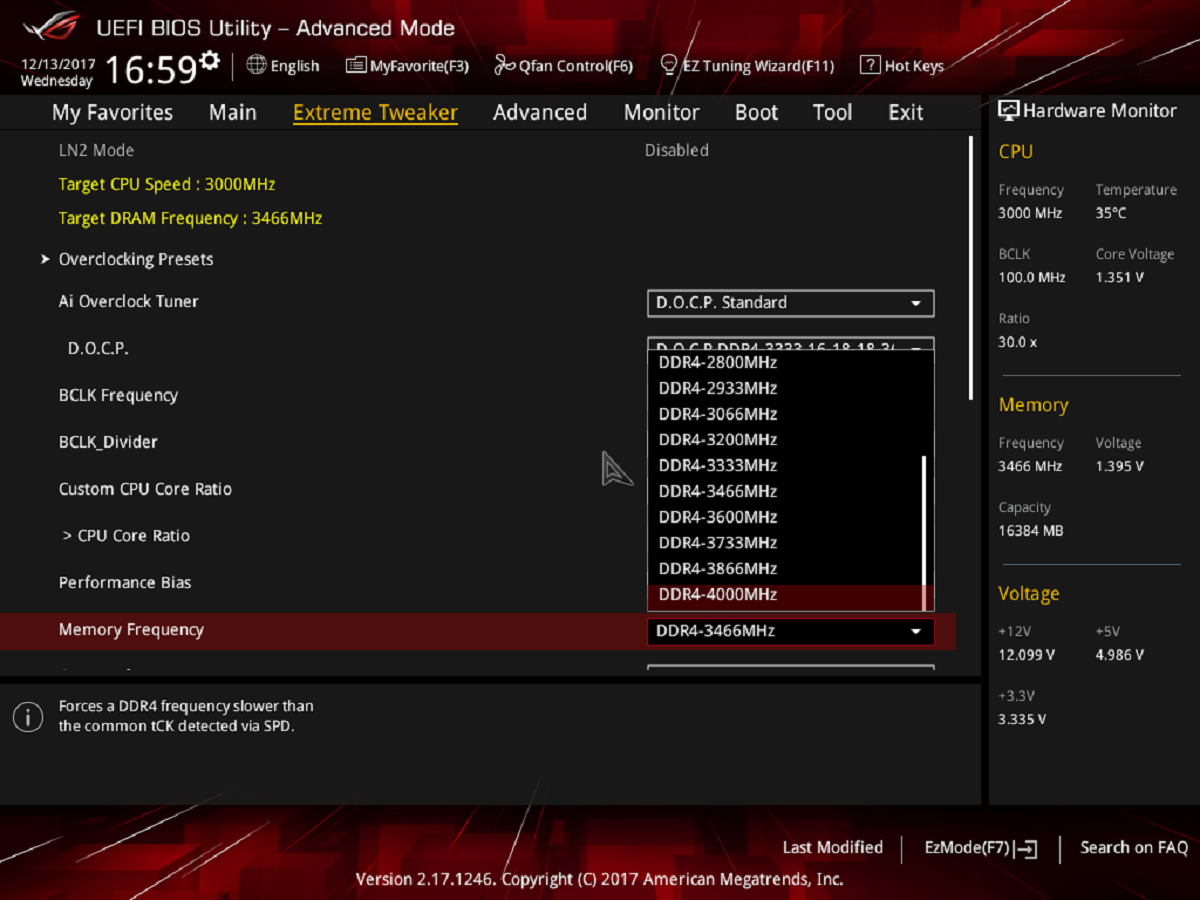The height and width of the screenshot is (900, 1200).
Task: Click the EzMode exit arrow icon
Action: [1026, 849]
